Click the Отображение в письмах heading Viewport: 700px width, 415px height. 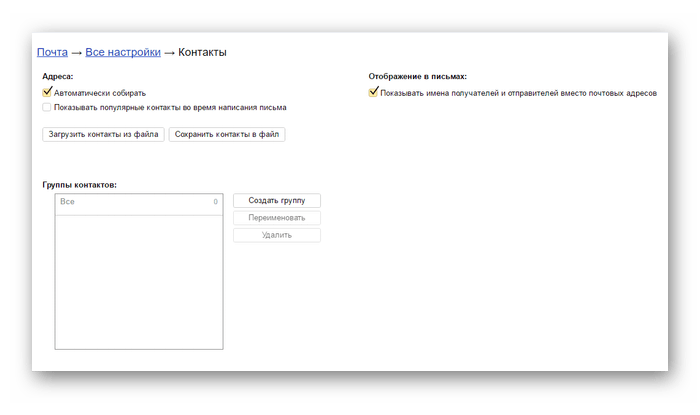click(x=417, y=76)
